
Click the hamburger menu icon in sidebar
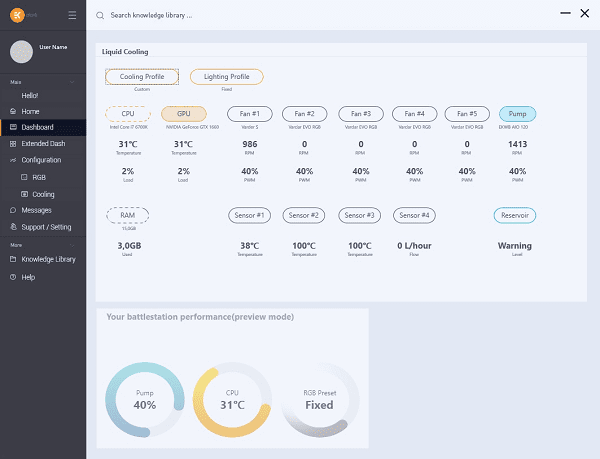(71, 15)
